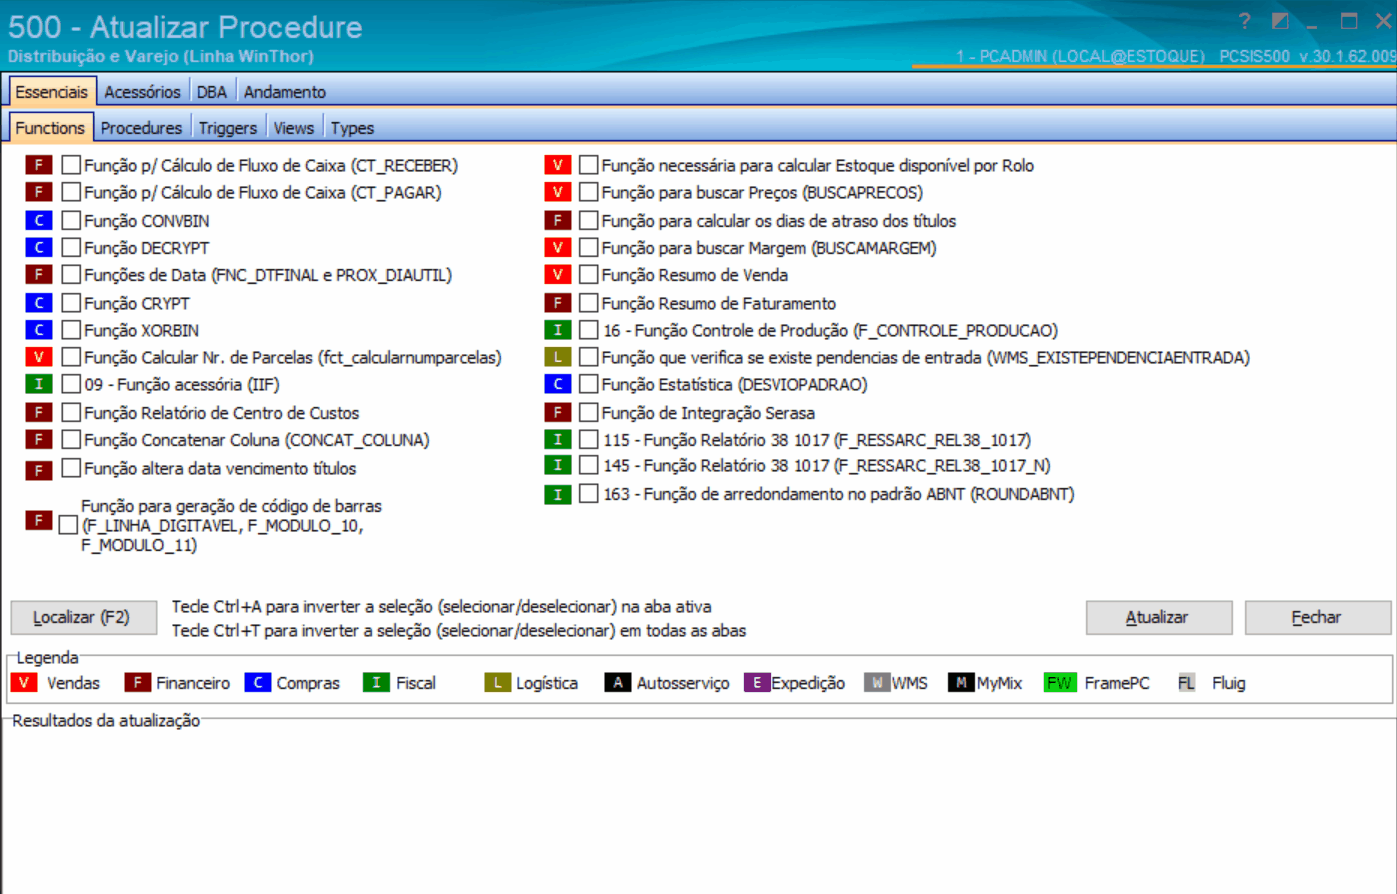Click the V icon beside Função Resumo de Venda

(557, 275)
